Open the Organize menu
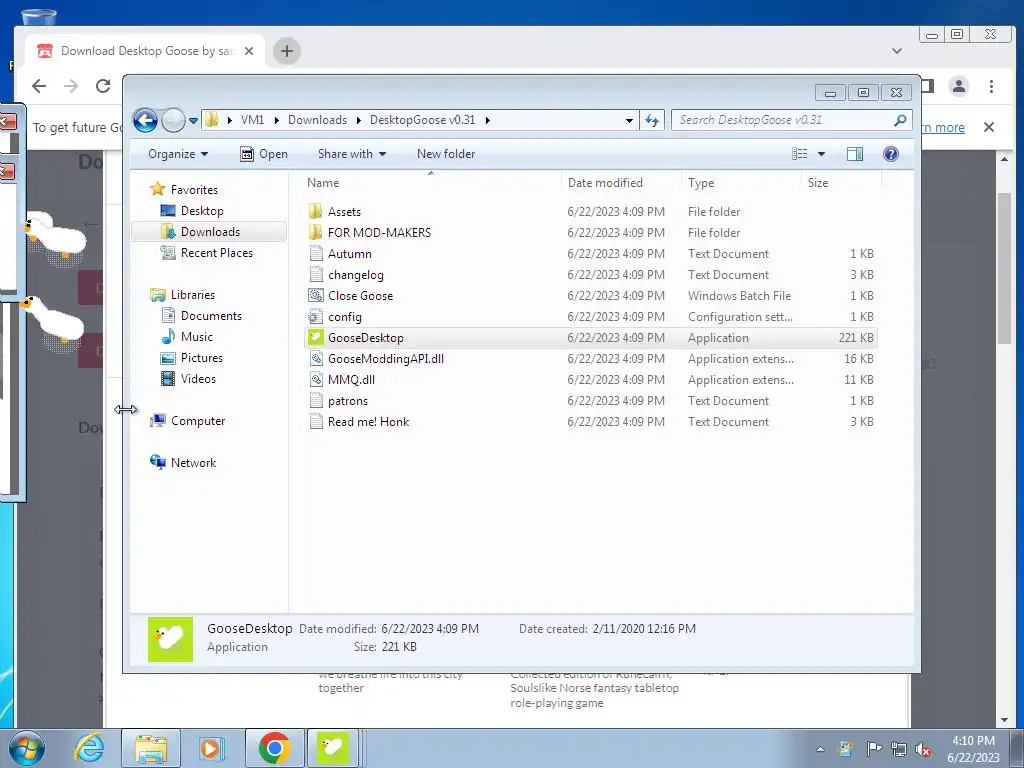The height and width of the screenshot is (768, 1024). [178, 154]
